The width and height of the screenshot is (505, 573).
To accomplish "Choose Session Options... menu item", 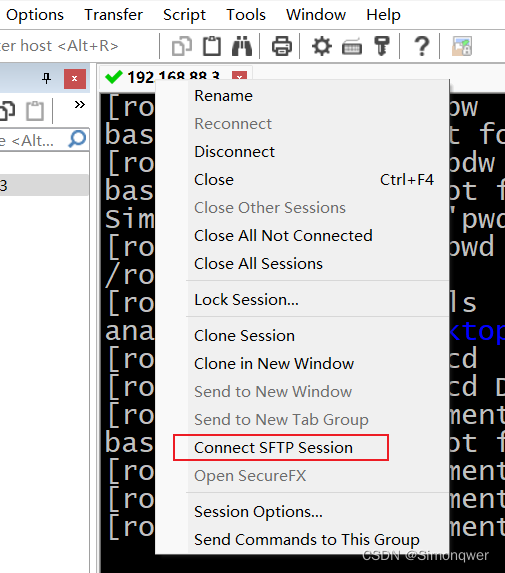I will pos(303,512).
